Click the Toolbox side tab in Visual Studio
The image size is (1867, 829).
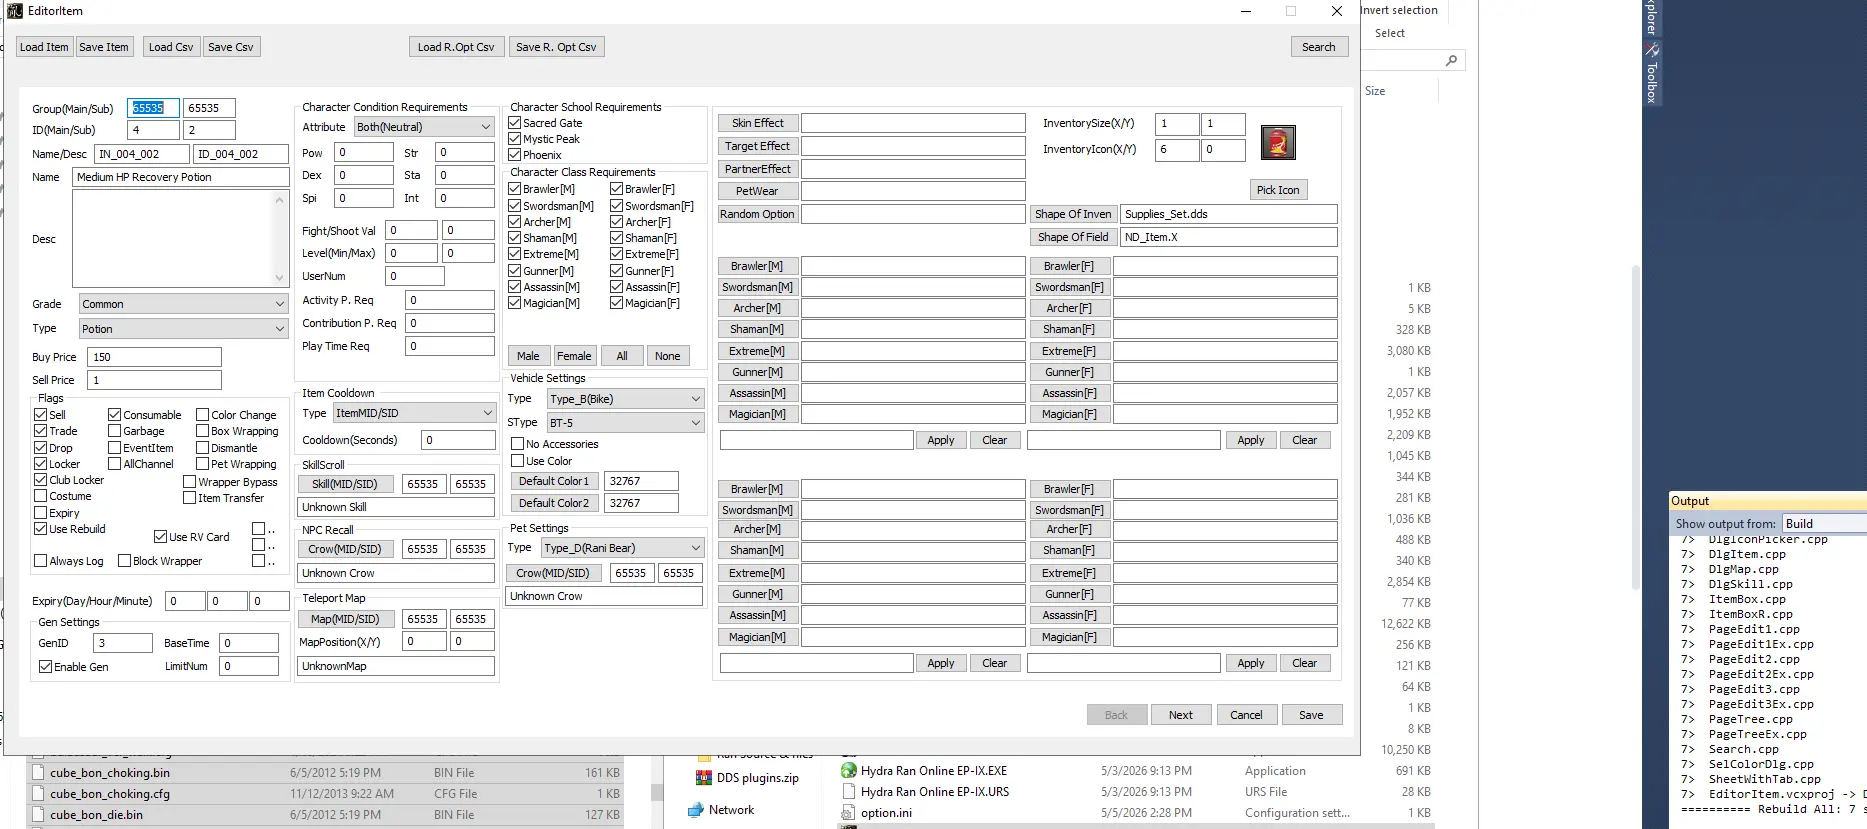pos(1652,73)
